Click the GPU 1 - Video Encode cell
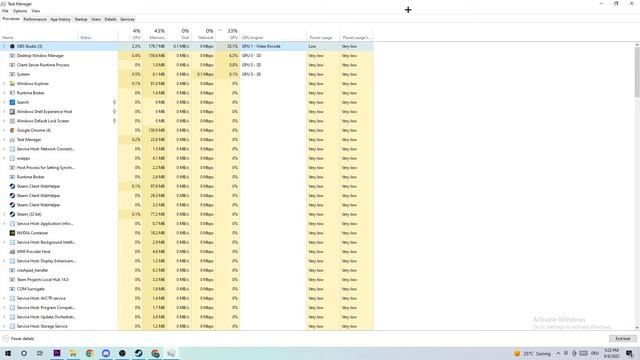 (x=273, y=46)
